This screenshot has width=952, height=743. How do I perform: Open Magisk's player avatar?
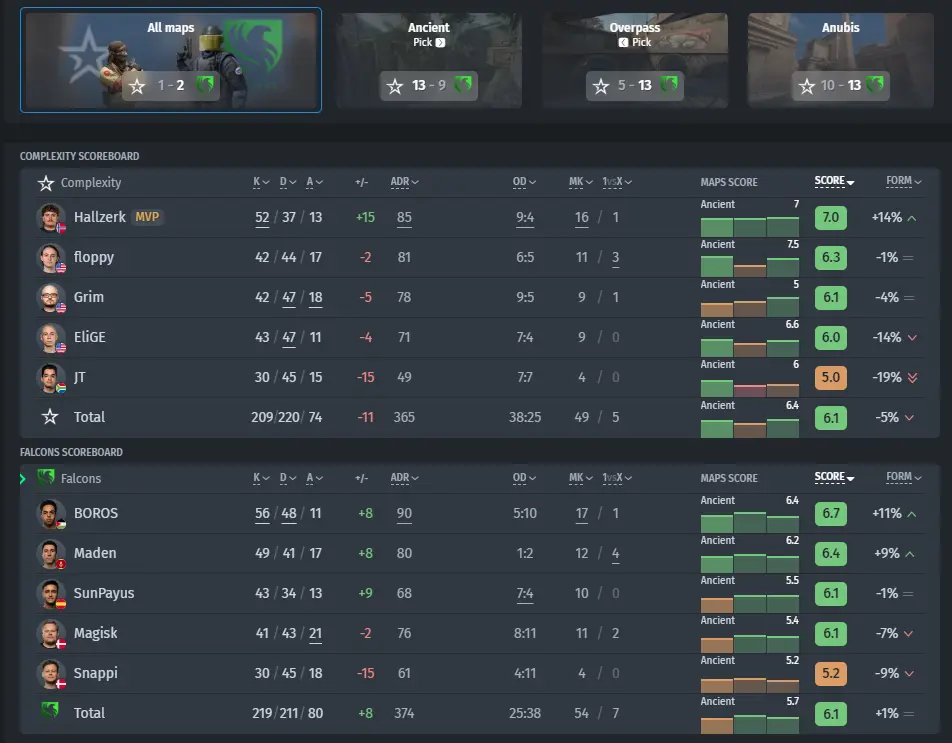click(x=50, y=634)
